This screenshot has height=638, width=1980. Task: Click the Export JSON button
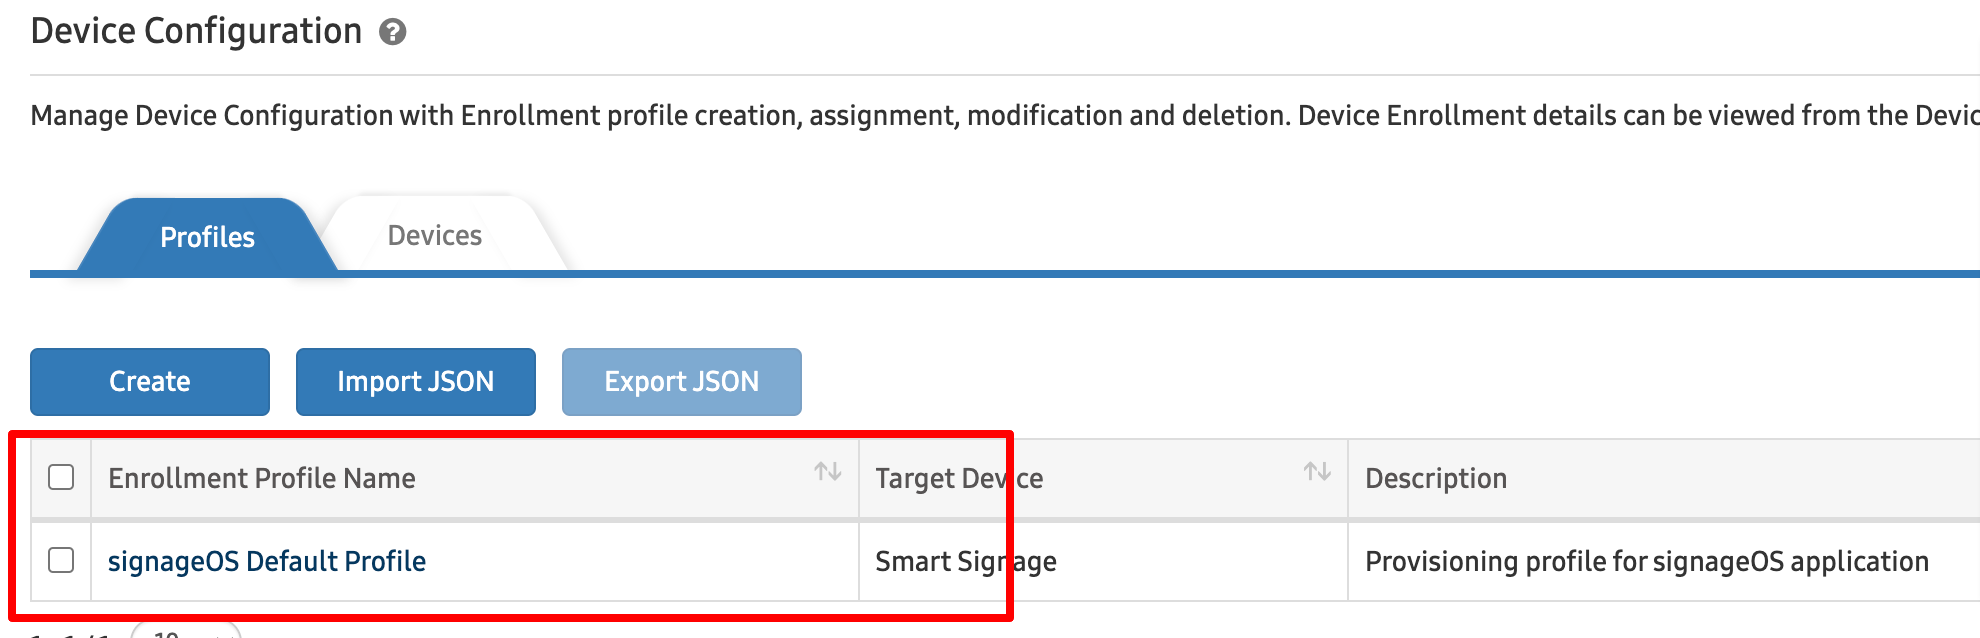(681, 381)
